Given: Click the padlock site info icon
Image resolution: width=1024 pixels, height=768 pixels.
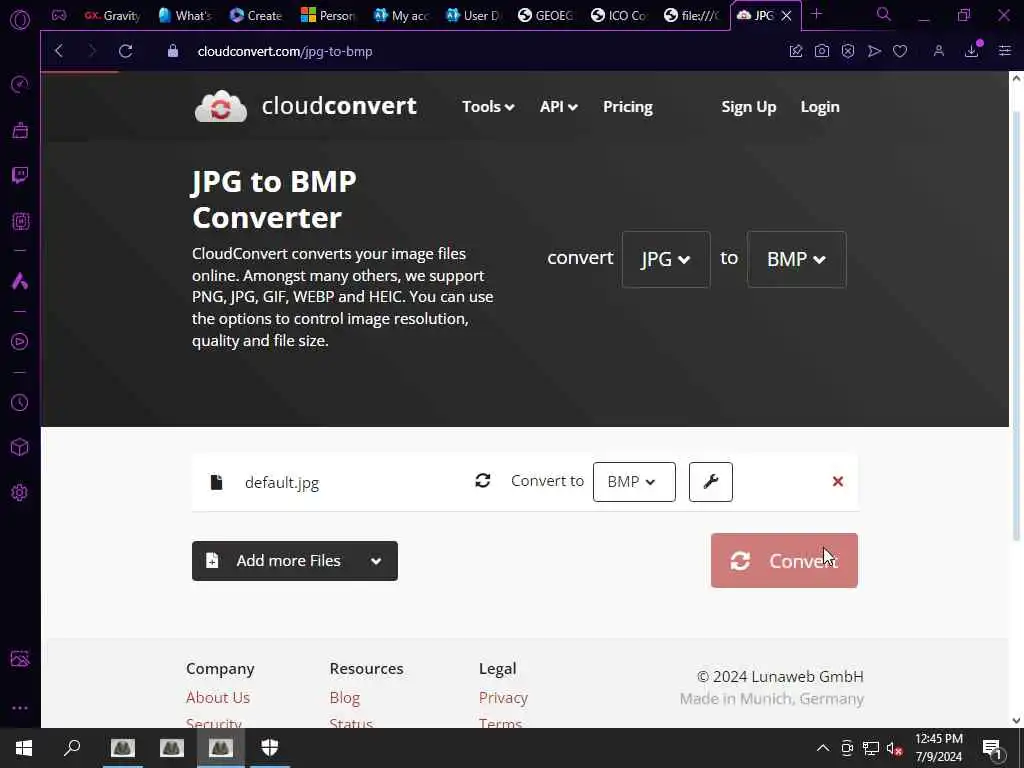Looking at the screenshot, I should tap(172, 51).
